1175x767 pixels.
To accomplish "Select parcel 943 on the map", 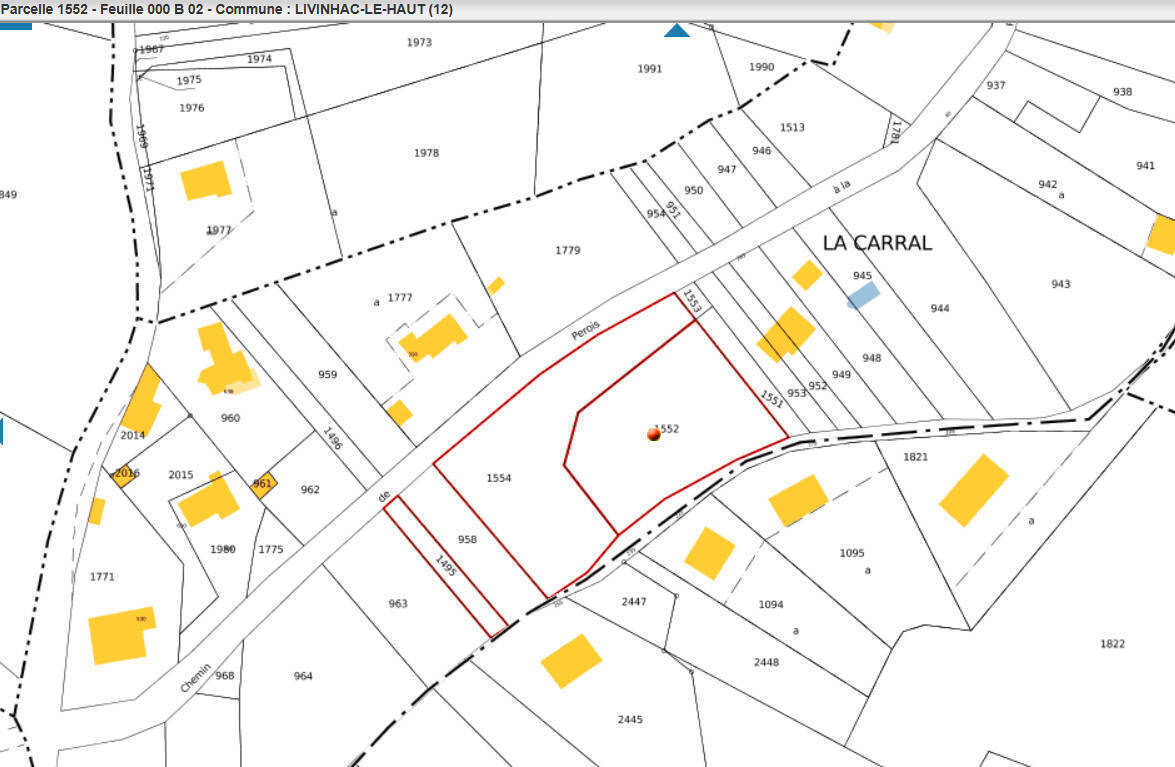I will coord(1060,284).
